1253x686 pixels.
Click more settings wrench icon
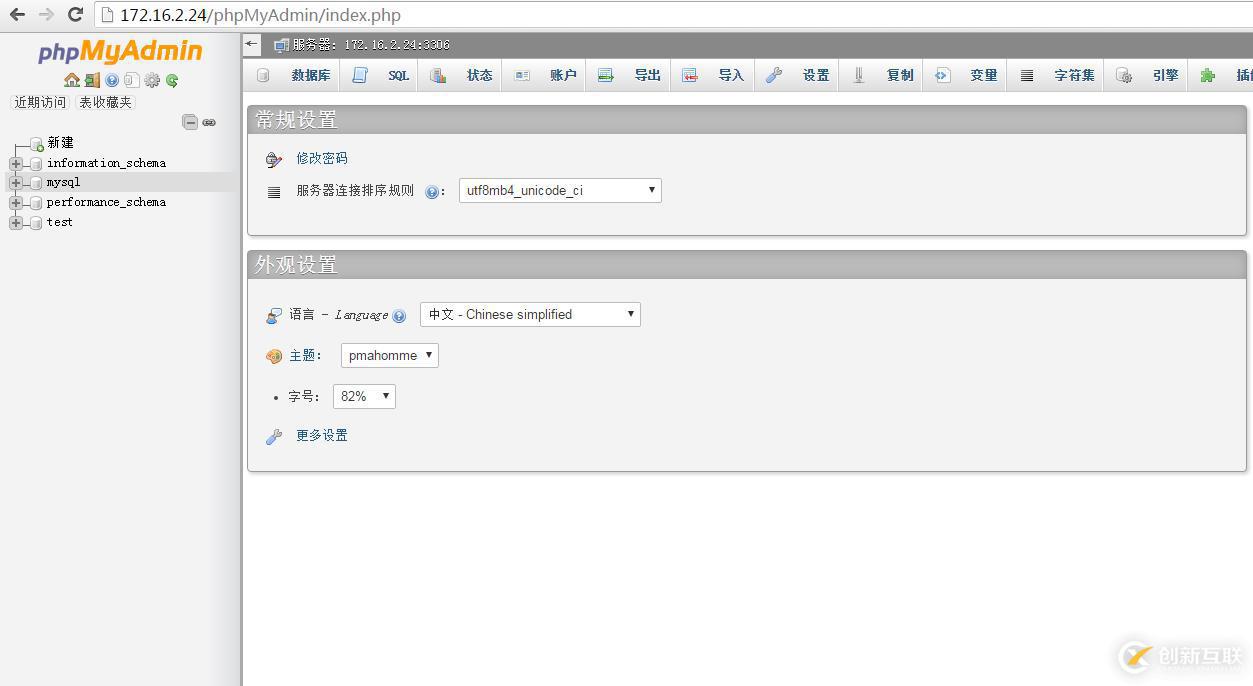[274, 437]
